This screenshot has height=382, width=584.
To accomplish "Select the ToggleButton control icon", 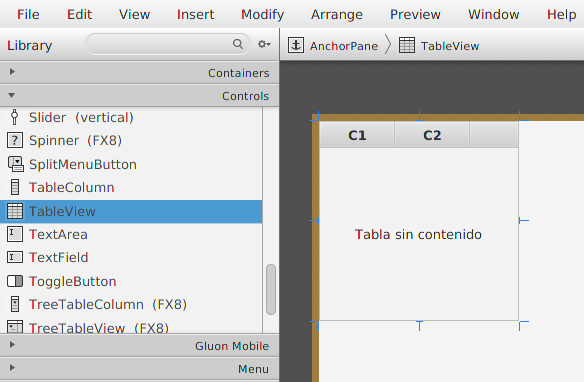I will click(15, 281).
